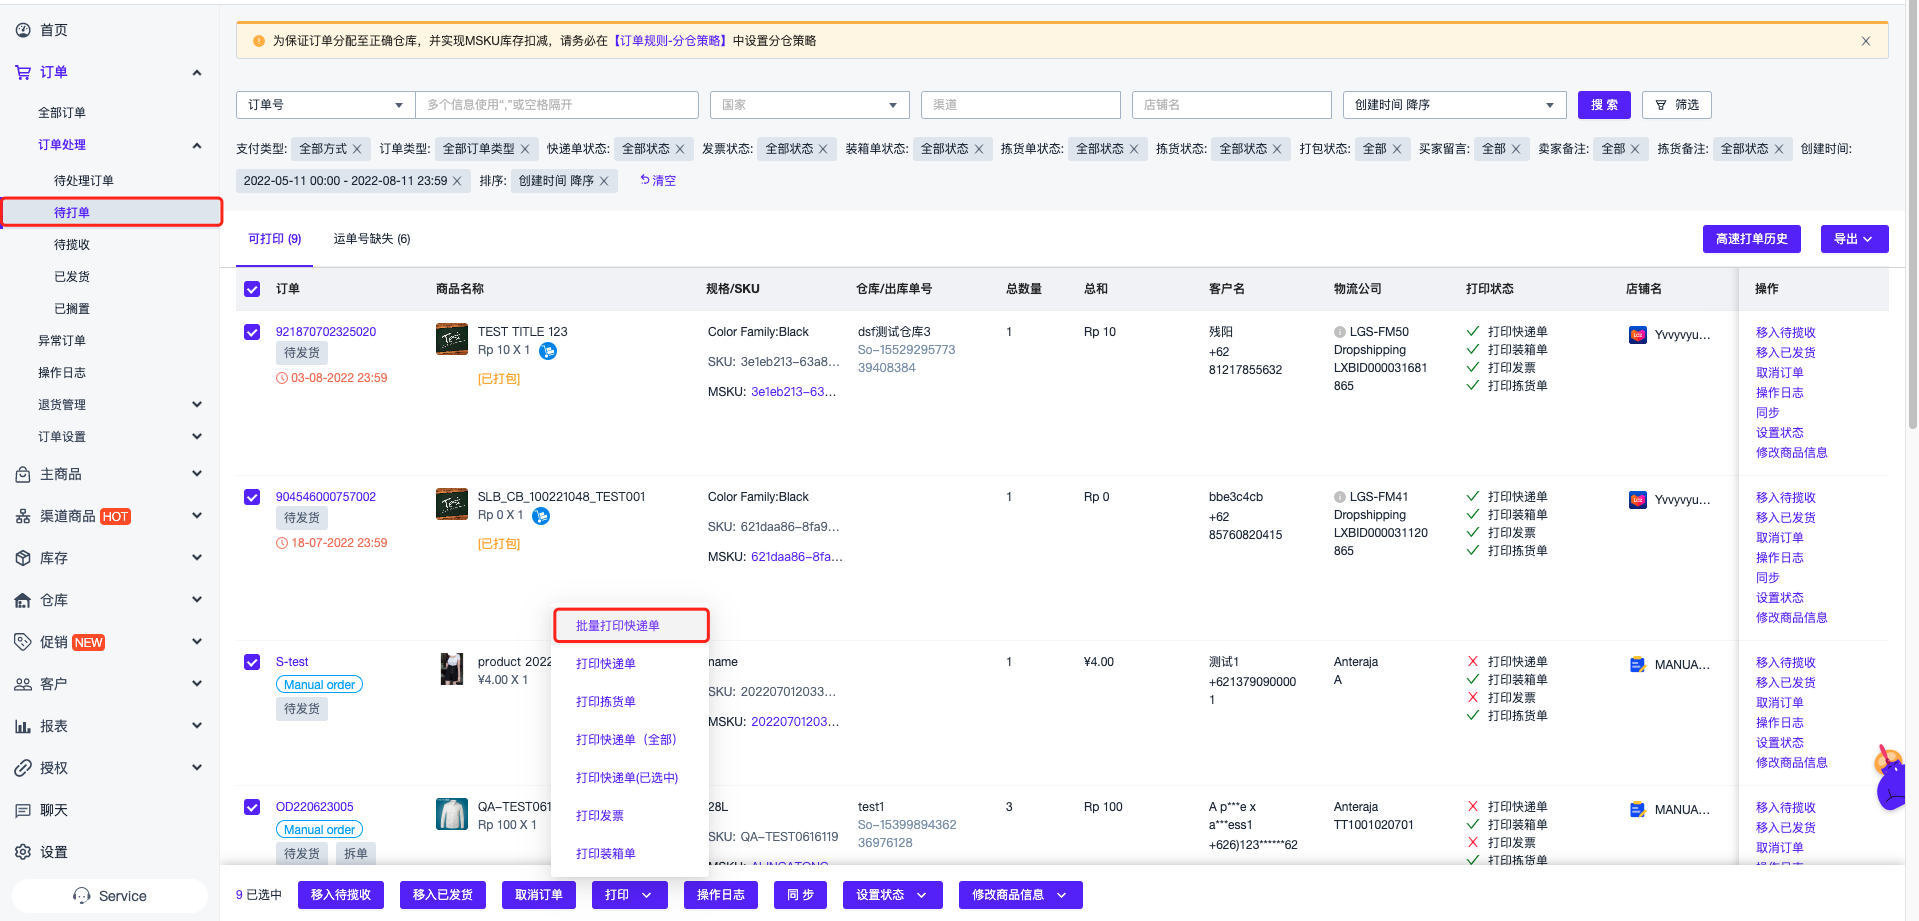Toggle the select-all orders checkbox in header

(252, 289)
